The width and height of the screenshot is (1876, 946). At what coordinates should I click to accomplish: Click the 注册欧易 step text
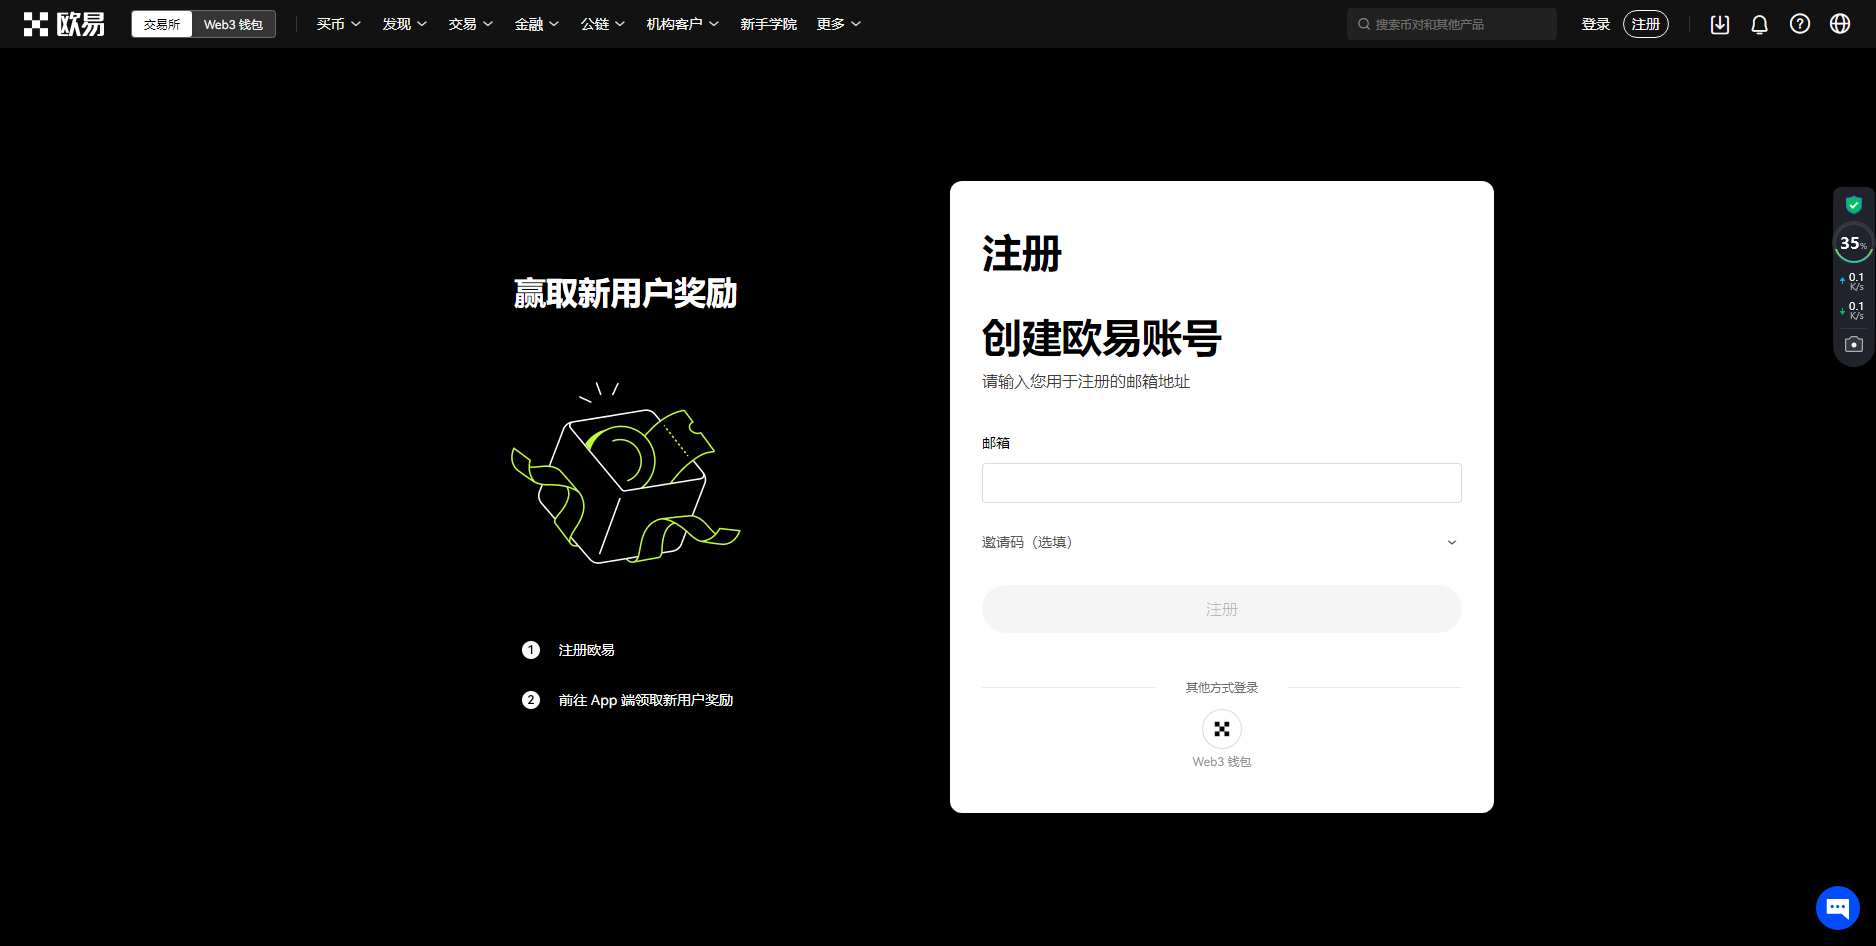pyautogui.click(x=587, y=650)
